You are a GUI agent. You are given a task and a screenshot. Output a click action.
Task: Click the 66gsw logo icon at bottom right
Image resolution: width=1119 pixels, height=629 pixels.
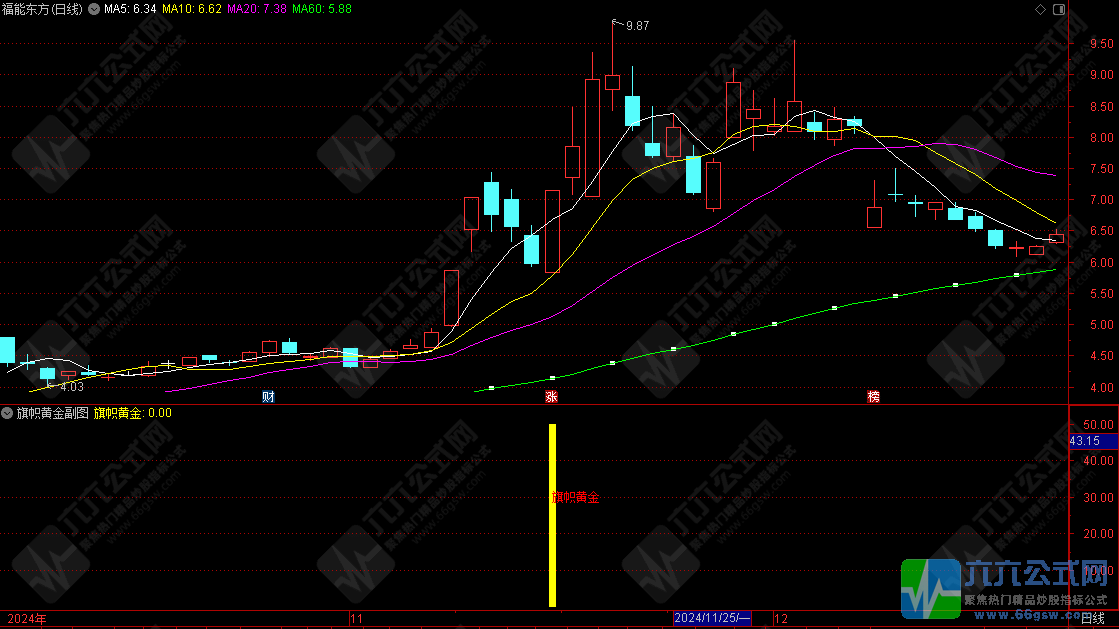pyautogui.click(x=930, y=590)
